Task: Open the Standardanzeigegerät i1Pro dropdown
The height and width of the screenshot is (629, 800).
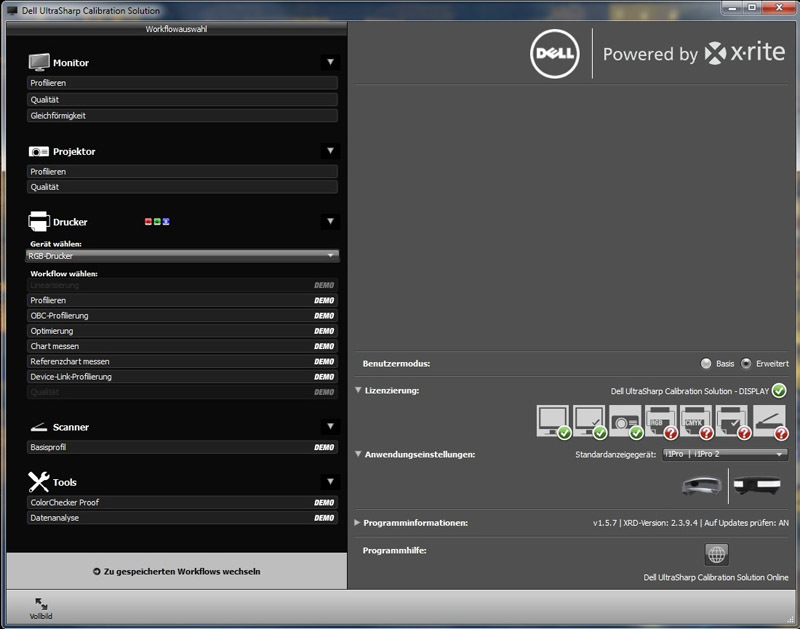Action: (x=725, y=454)
